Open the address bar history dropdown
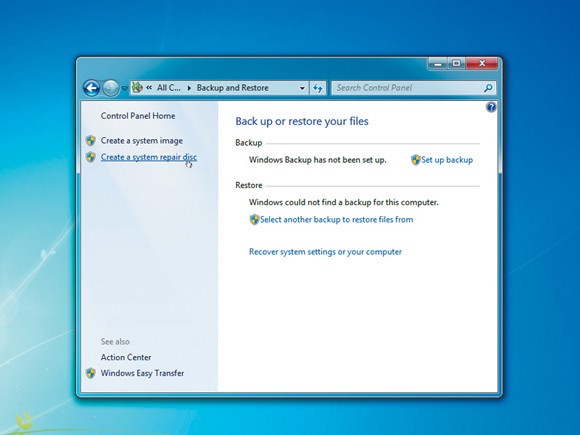The height and width of the screenshot is (435, 580). (302, 88)
